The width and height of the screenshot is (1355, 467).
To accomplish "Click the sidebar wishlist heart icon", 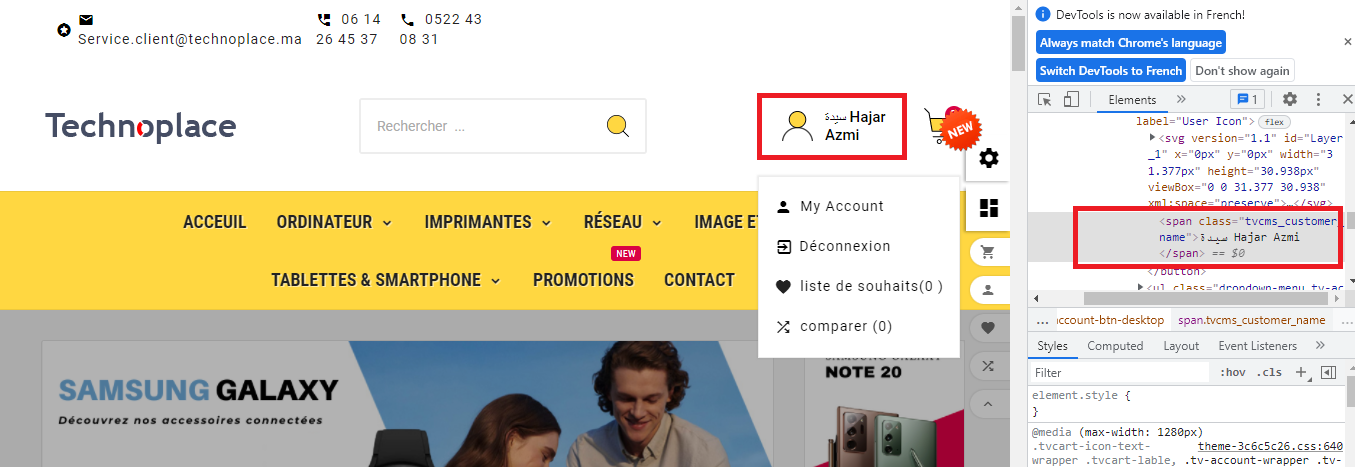I will point(988,327).
